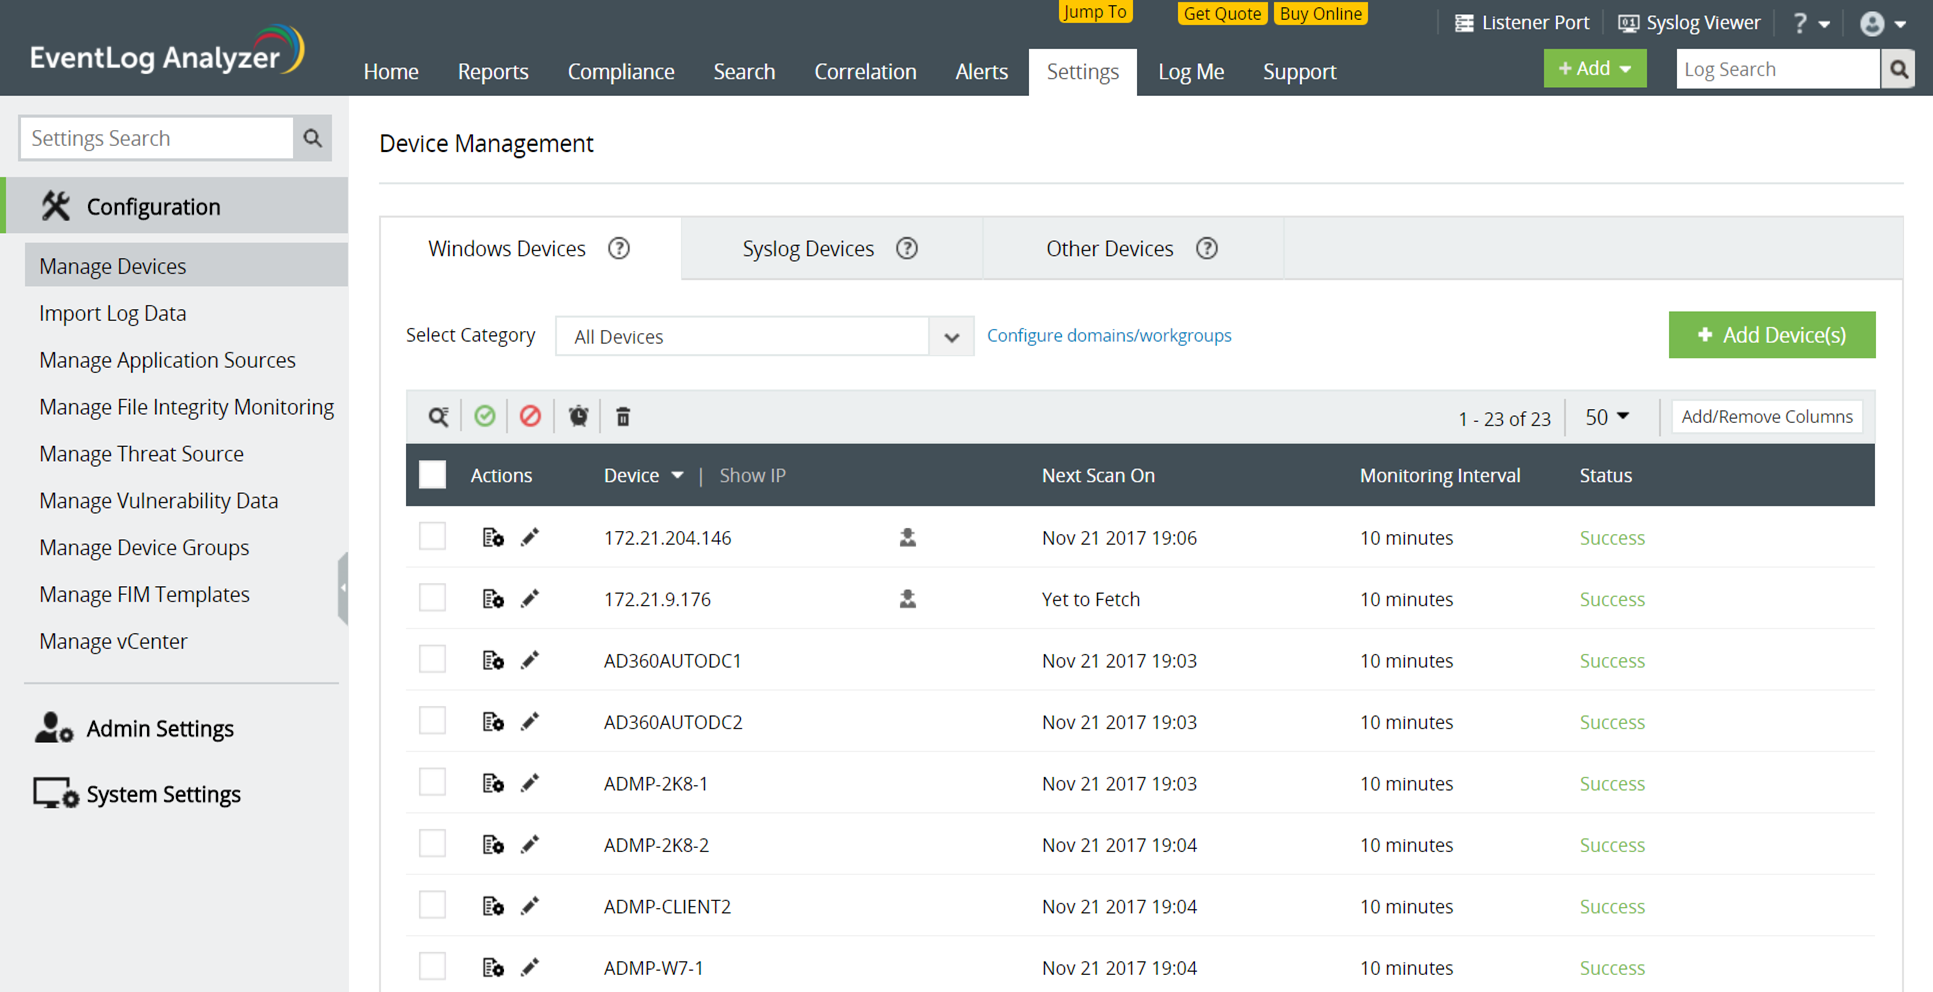1933x992 pixels.
Task: Check the box for AD360AUTODC1
Action: [432, 660]
